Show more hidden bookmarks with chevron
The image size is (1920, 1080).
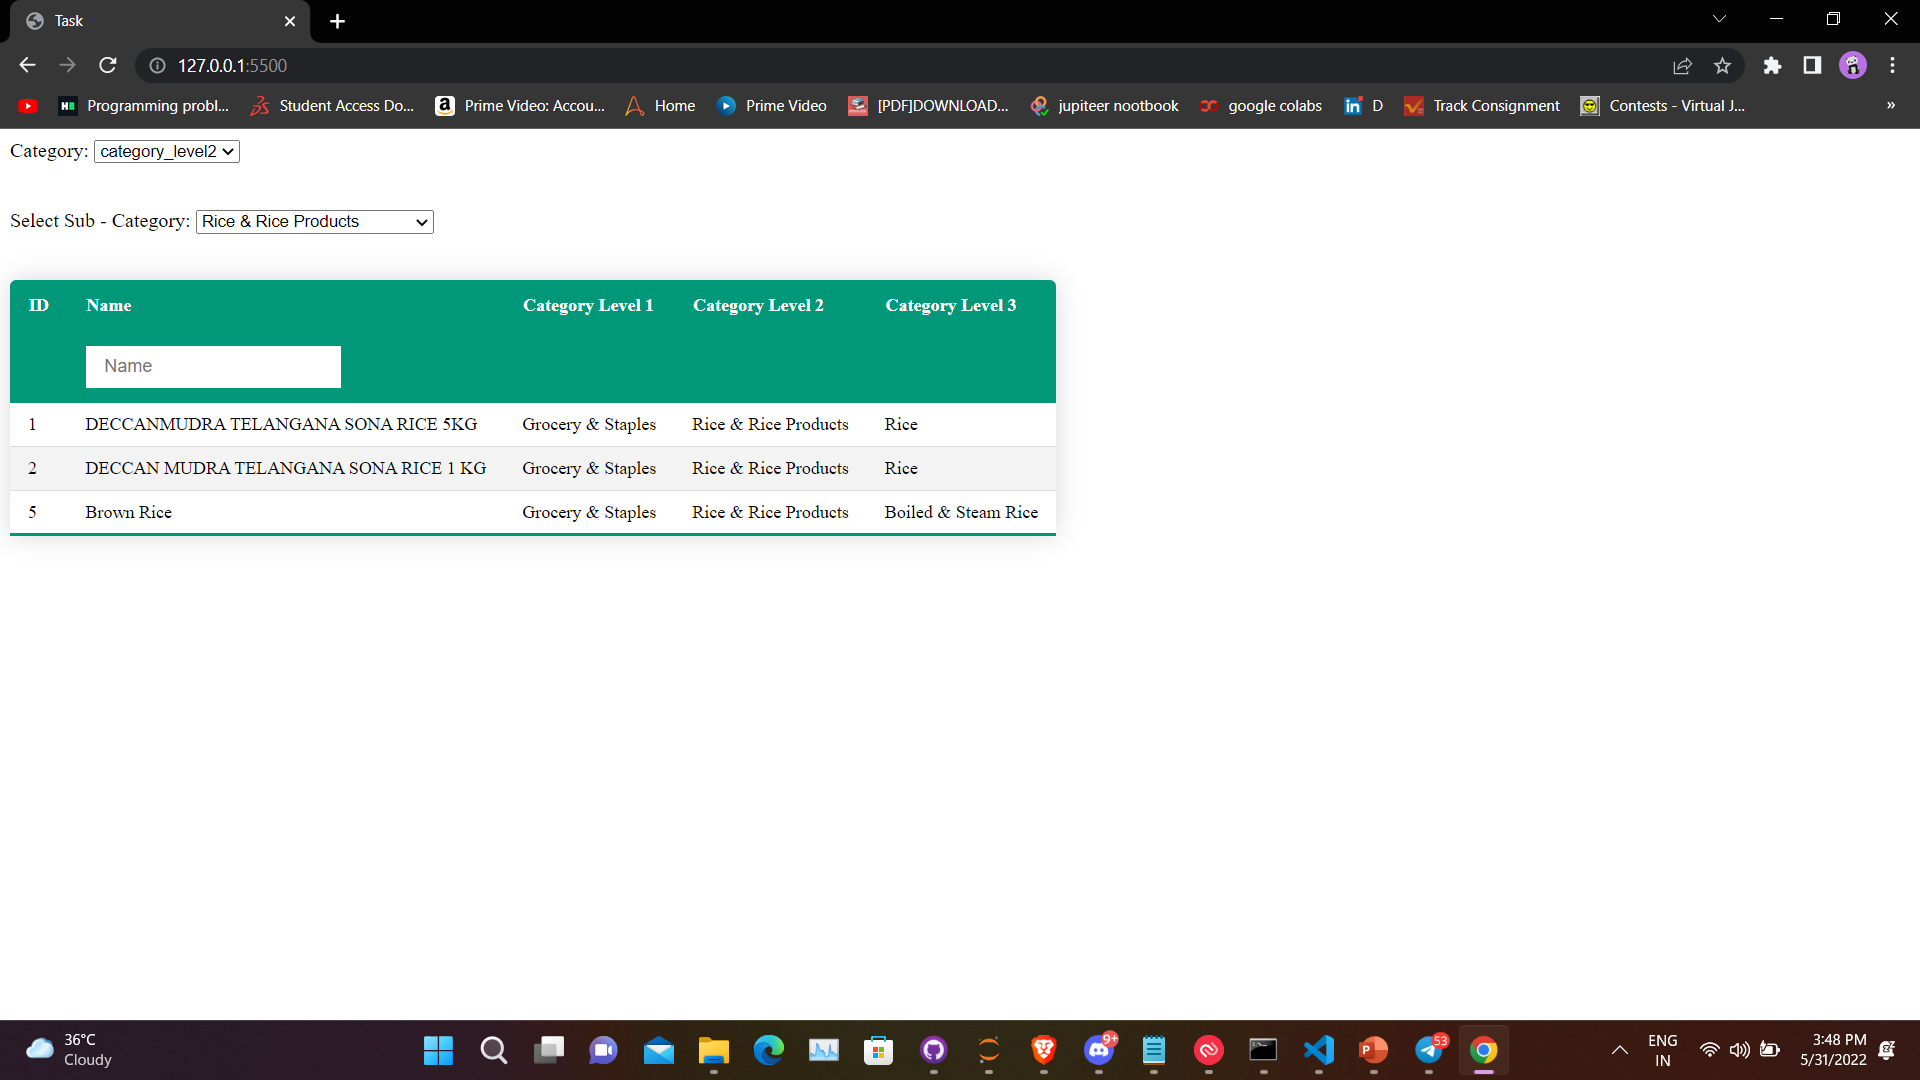coord(1890,105)
